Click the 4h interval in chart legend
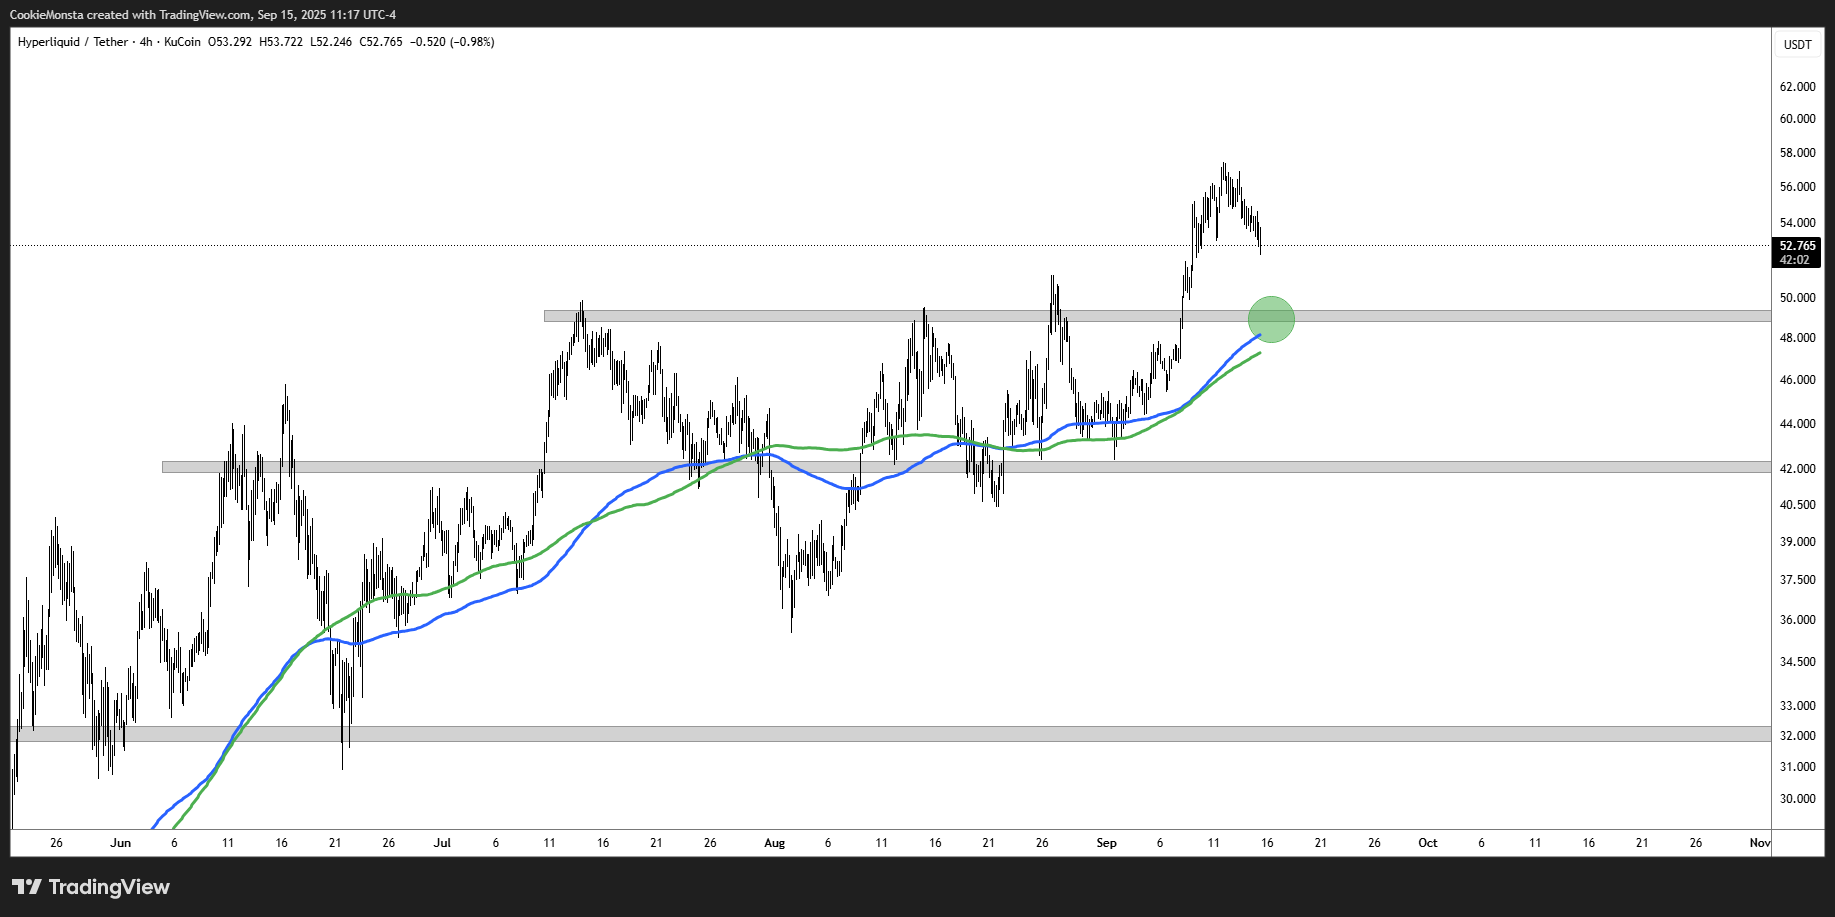This screenshot has width=1835, height=917. (146, 42)
